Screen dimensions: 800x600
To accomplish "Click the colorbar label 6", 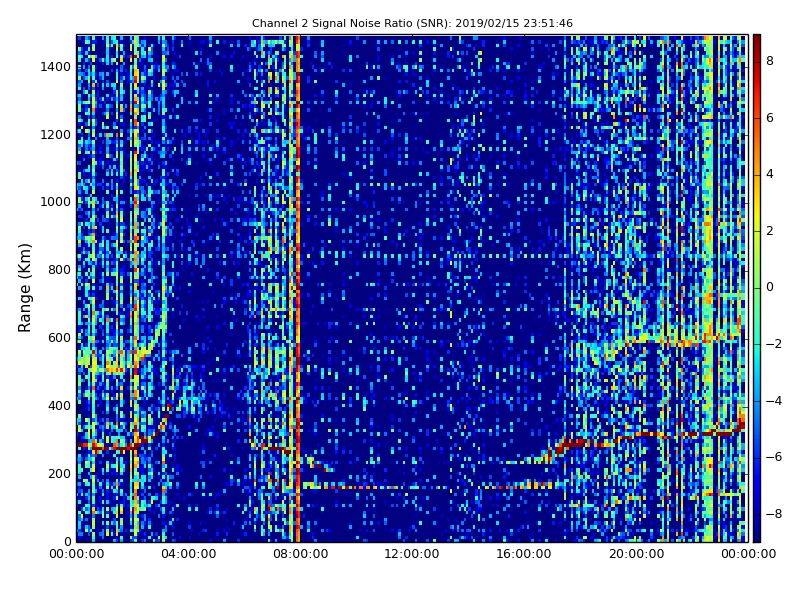I will (x=770, y=118).
